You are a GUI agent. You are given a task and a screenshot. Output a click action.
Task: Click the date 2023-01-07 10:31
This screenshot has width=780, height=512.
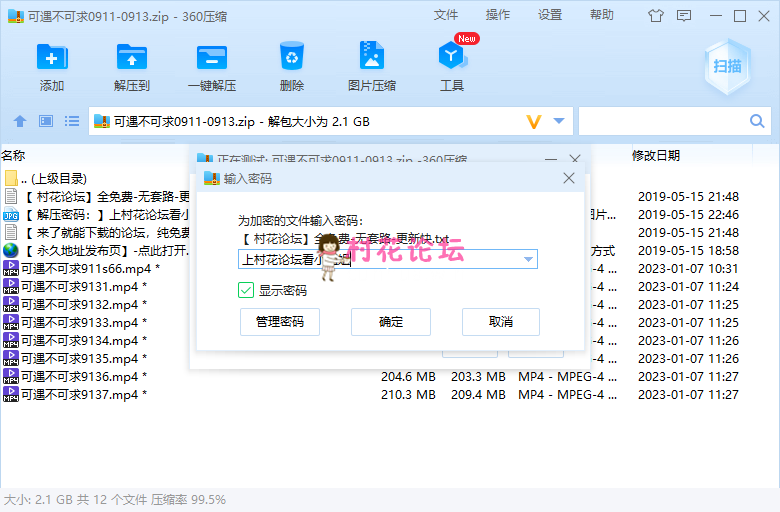click(688, 269)
